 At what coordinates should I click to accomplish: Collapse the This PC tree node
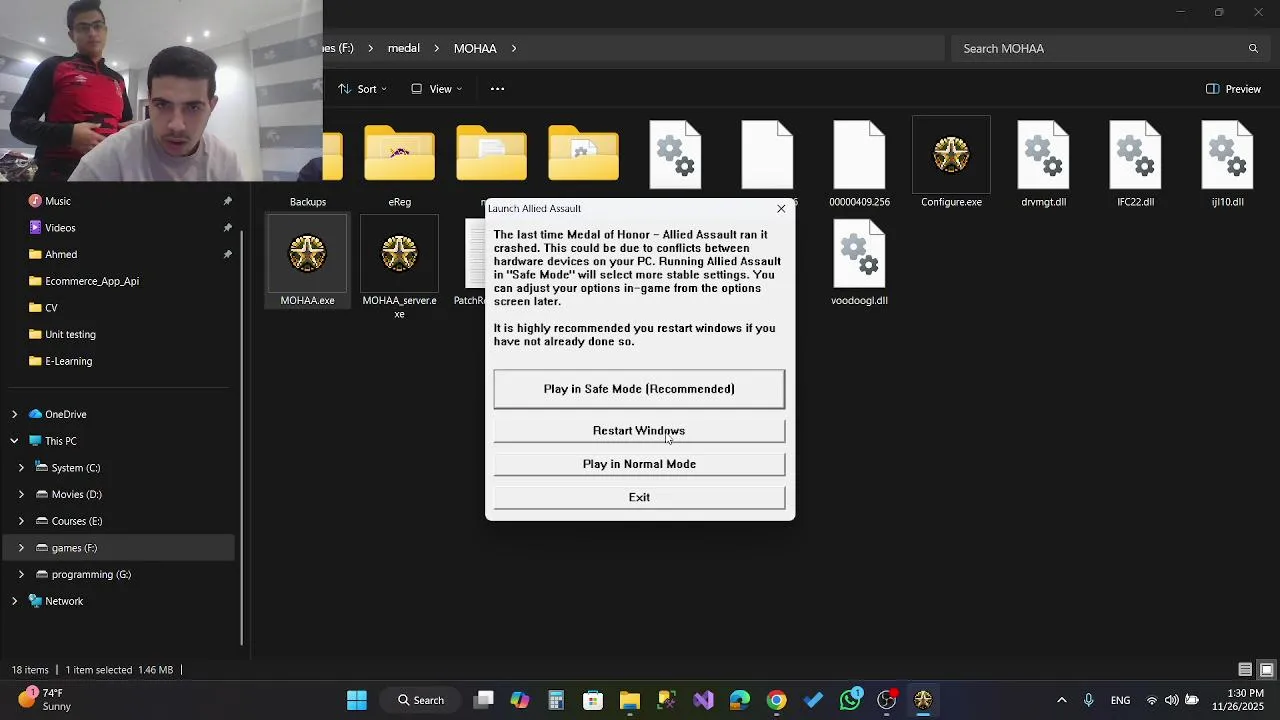(14, 441)
